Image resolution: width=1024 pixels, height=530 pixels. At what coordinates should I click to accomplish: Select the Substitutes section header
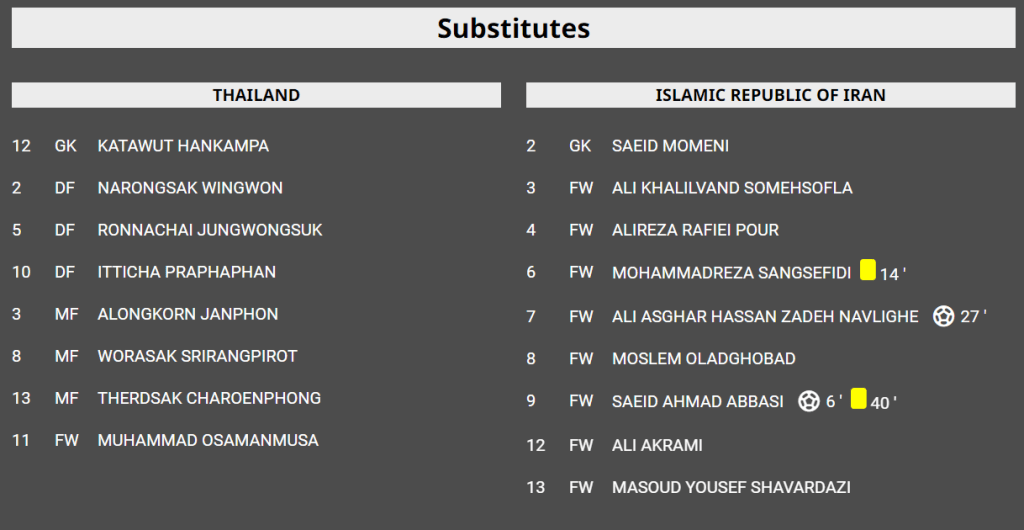point(512,29)
